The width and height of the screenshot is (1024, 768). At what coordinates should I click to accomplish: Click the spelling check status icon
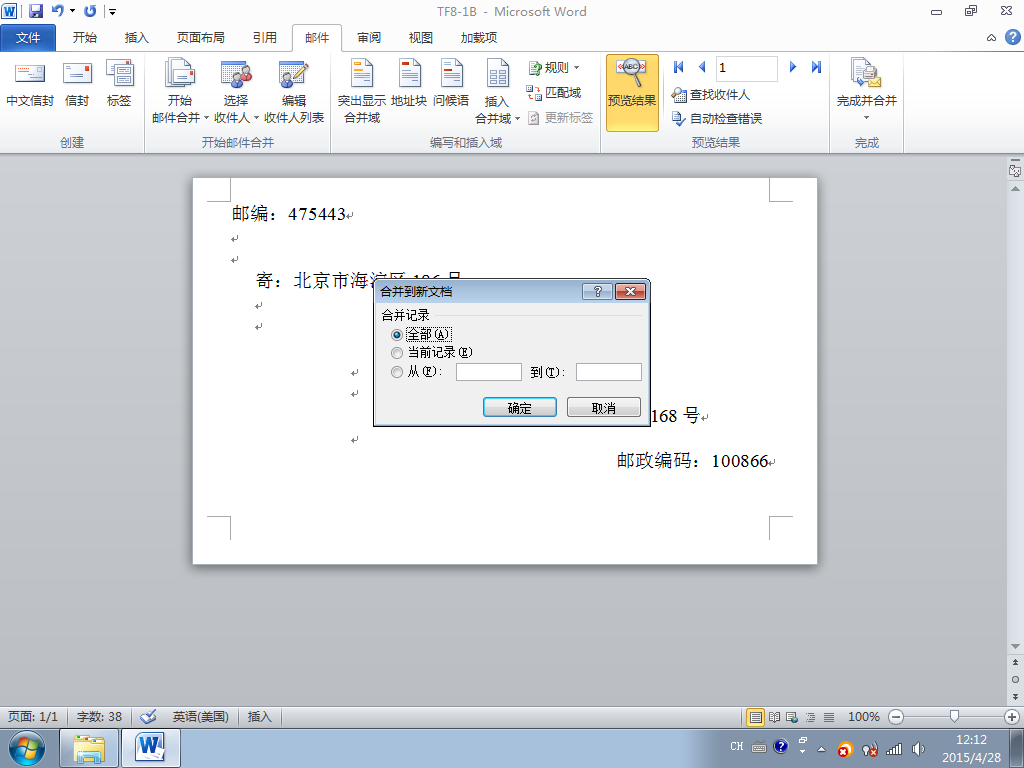pyautogui.click(x=148, y=716)
